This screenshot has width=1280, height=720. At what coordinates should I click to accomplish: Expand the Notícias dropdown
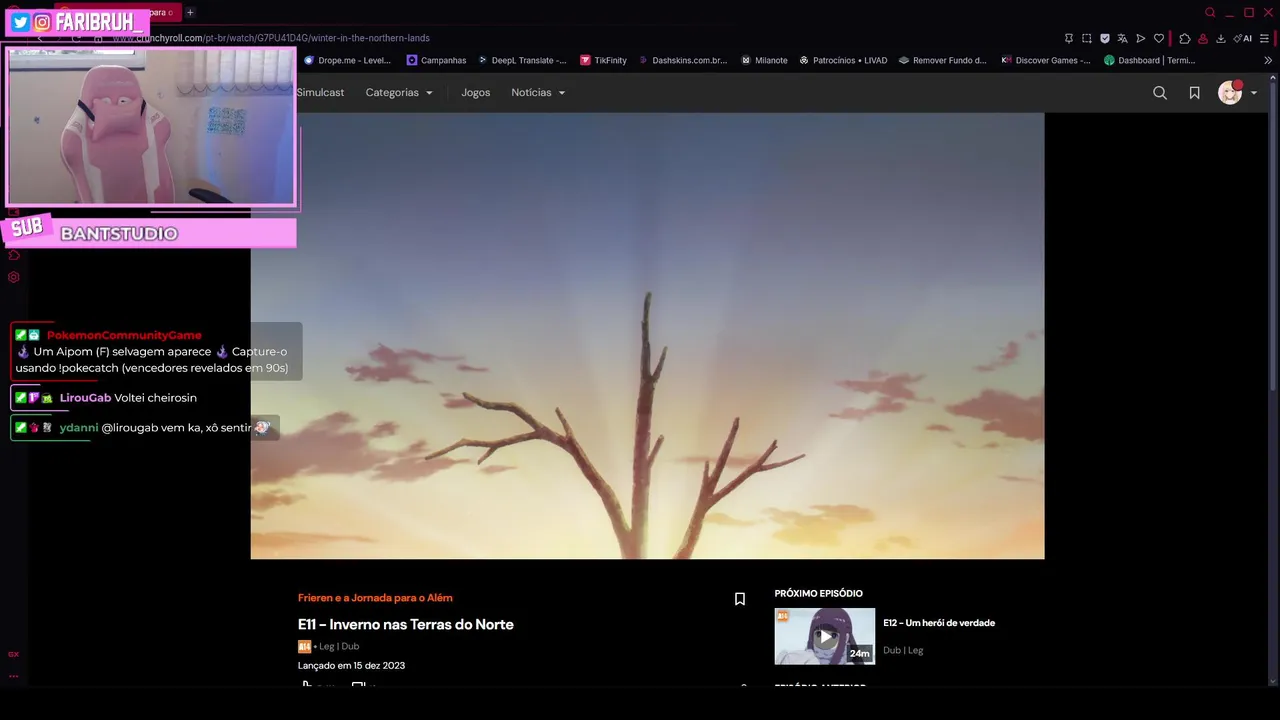(x=538, y=92)
